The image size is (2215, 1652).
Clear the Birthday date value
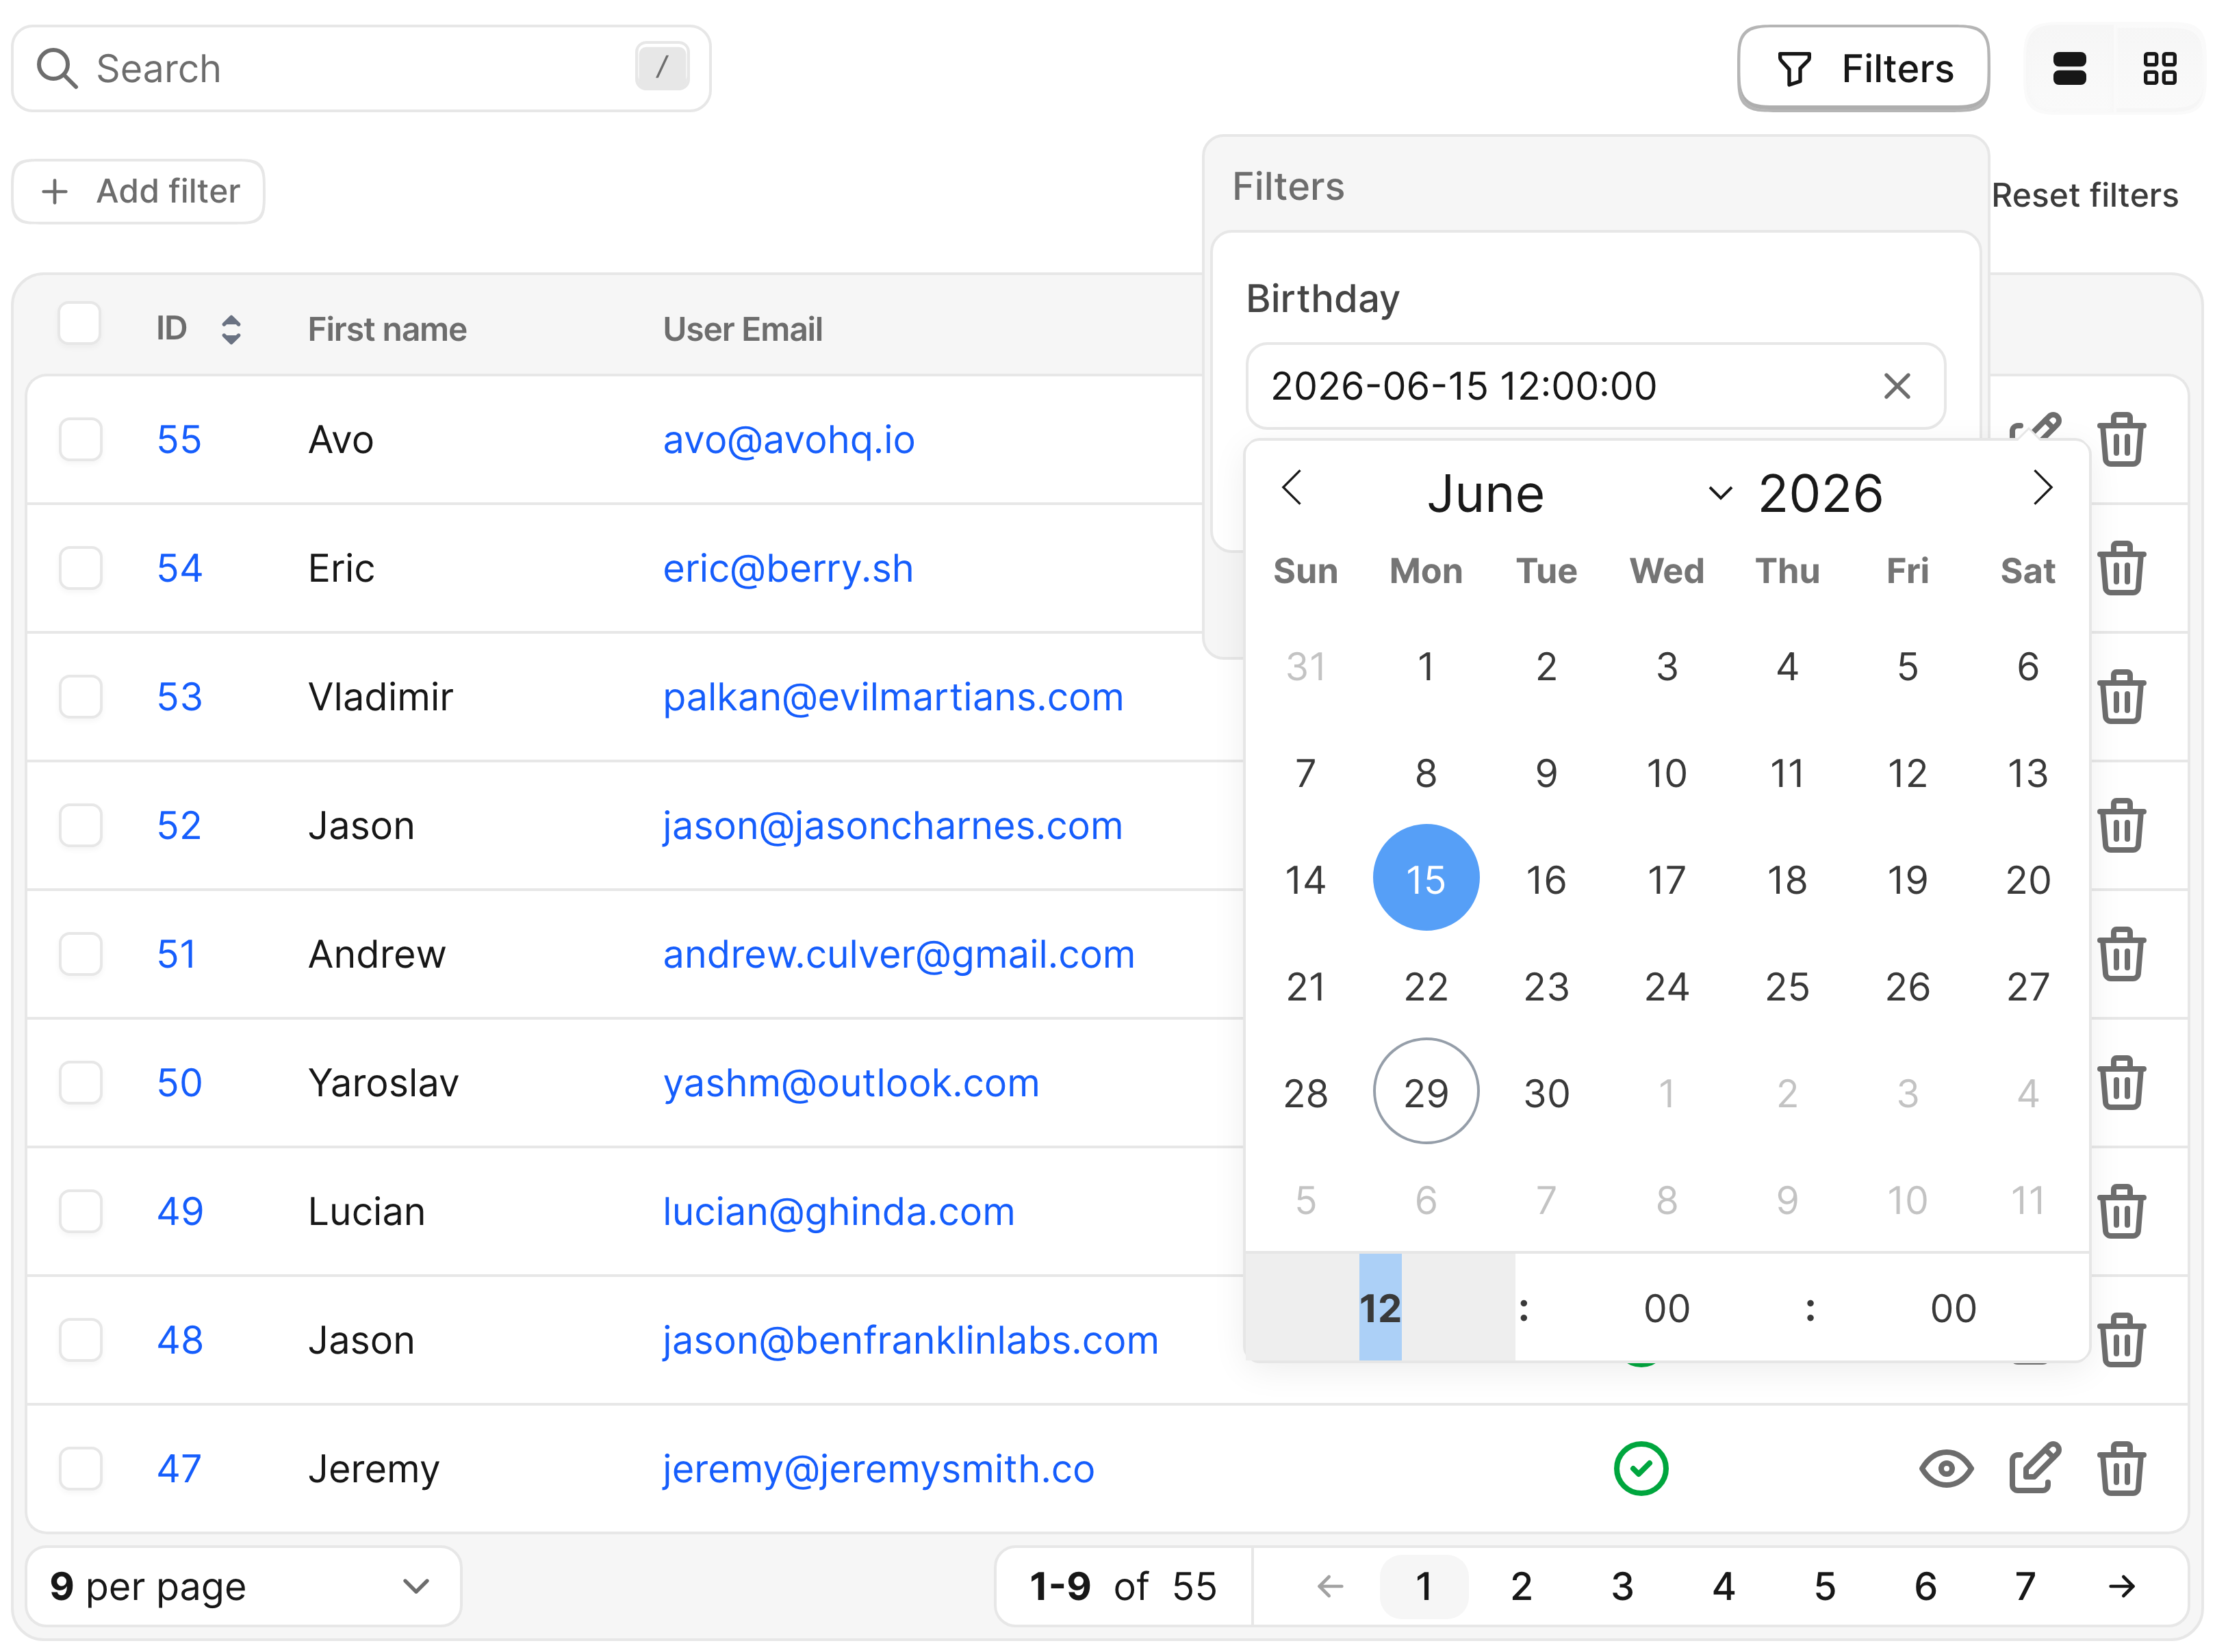tap(1896, 386)
